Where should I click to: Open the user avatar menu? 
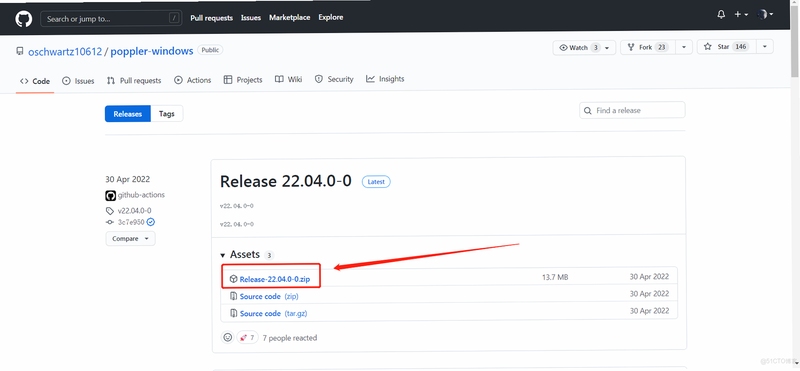pyautogui.click(x=765, y=15)
